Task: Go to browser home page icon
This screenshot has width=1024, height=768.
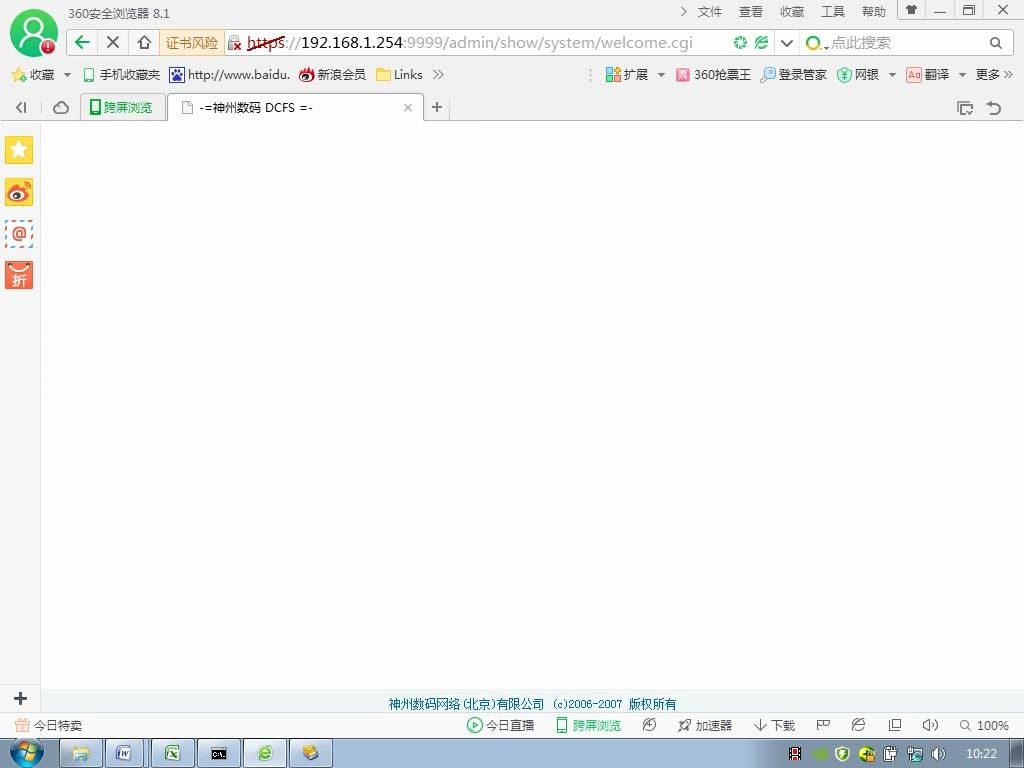Action: tap(144, 42)
